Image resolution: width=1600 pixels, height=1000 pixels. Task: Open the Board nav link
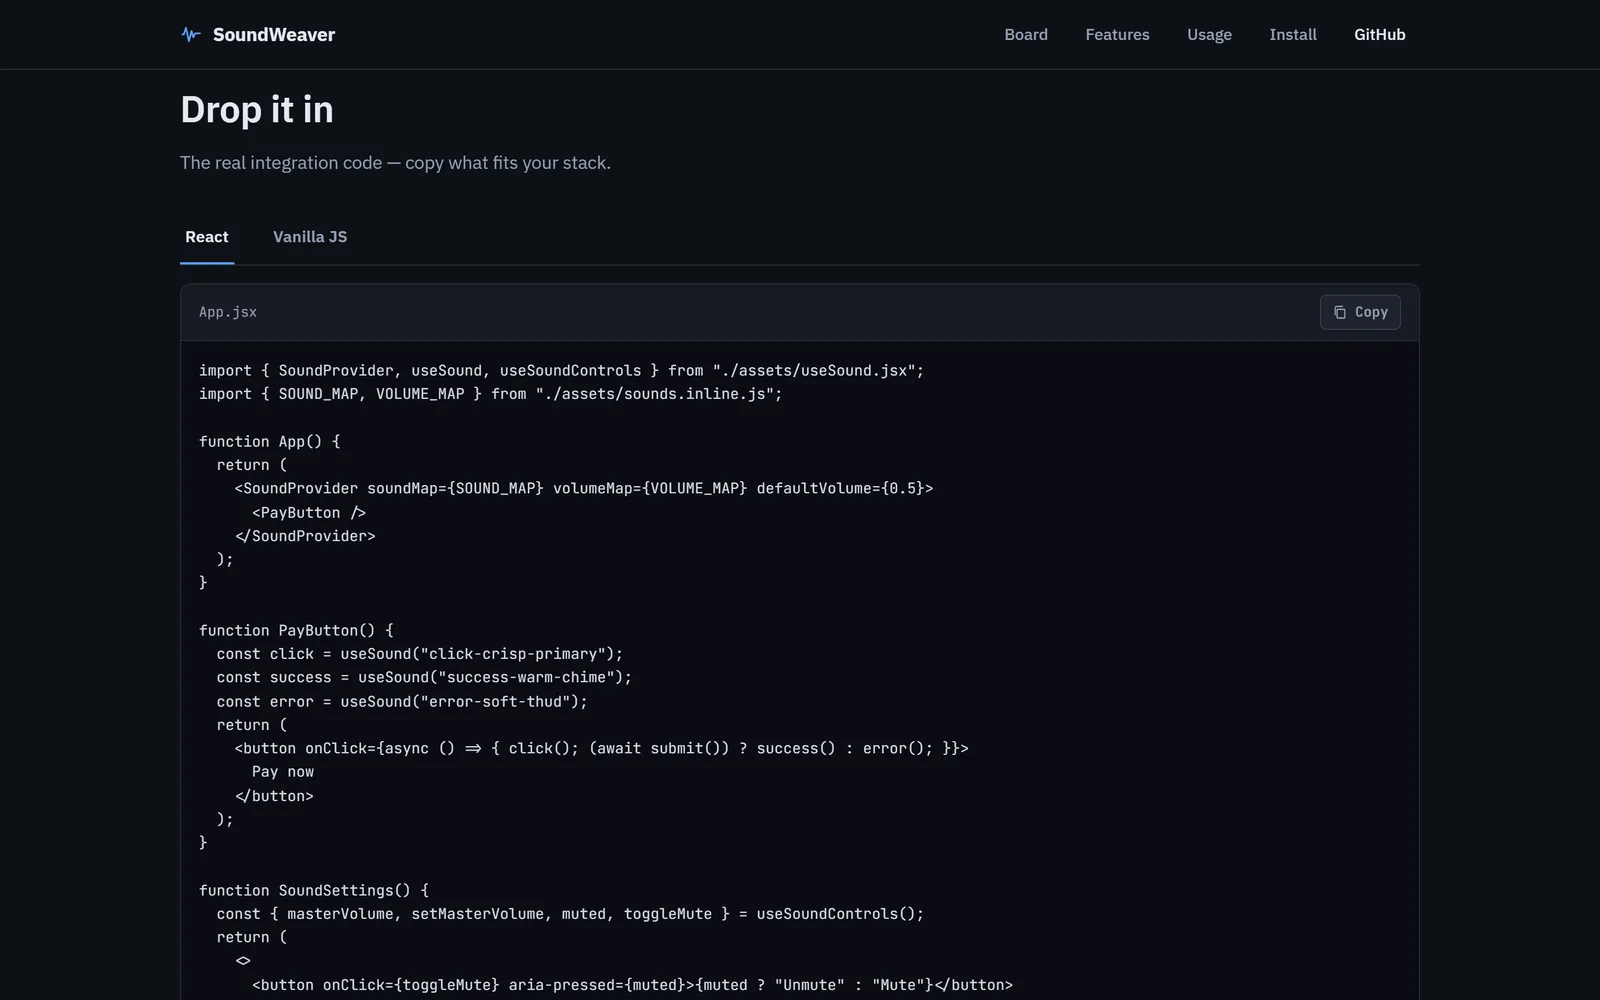click(1026, 35)
